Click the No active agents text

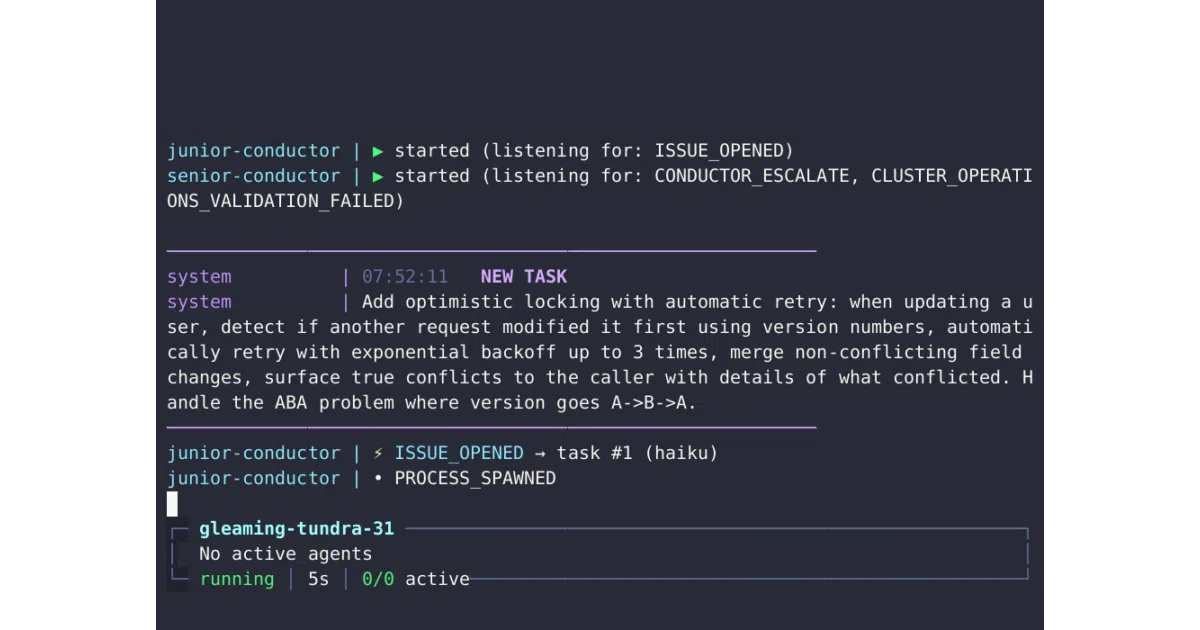(286, 554)
